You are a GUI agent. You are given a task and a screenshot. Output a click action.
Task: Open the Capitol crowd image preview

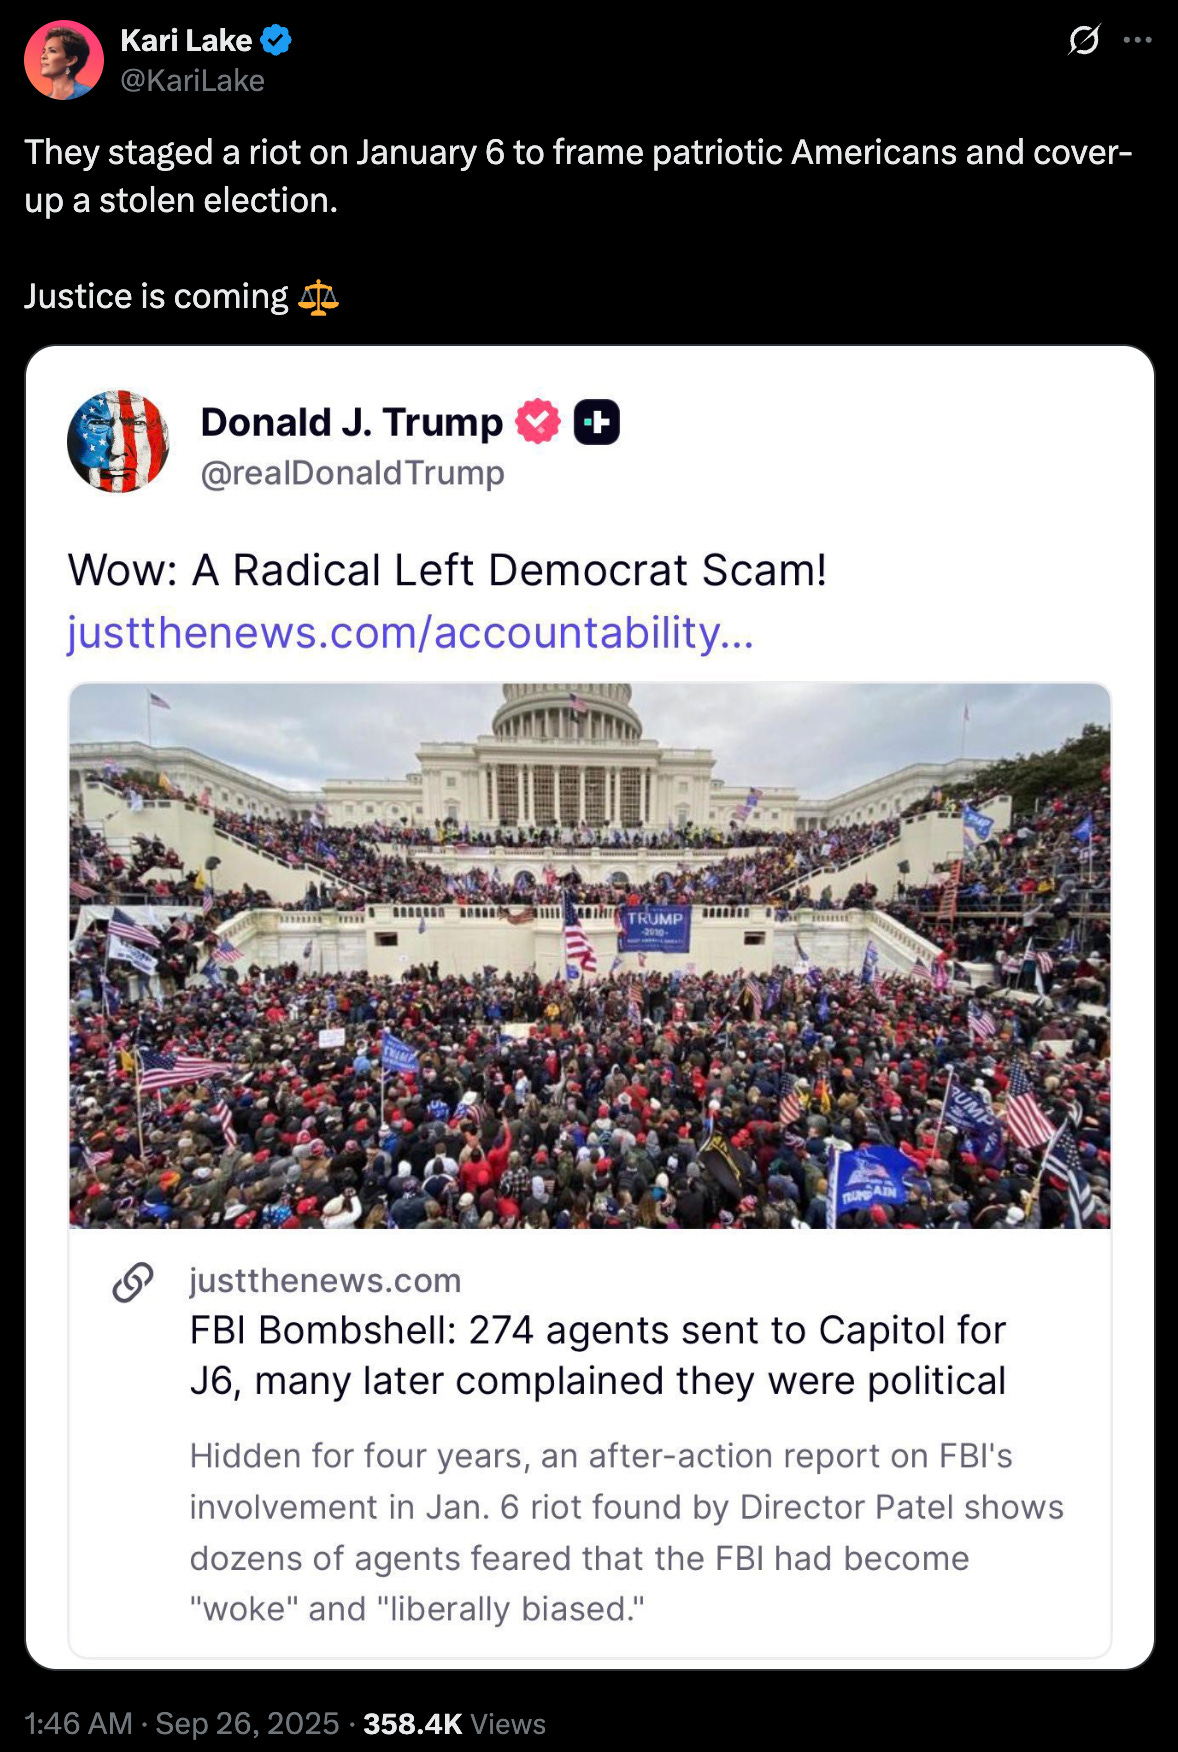coord(590,956)
